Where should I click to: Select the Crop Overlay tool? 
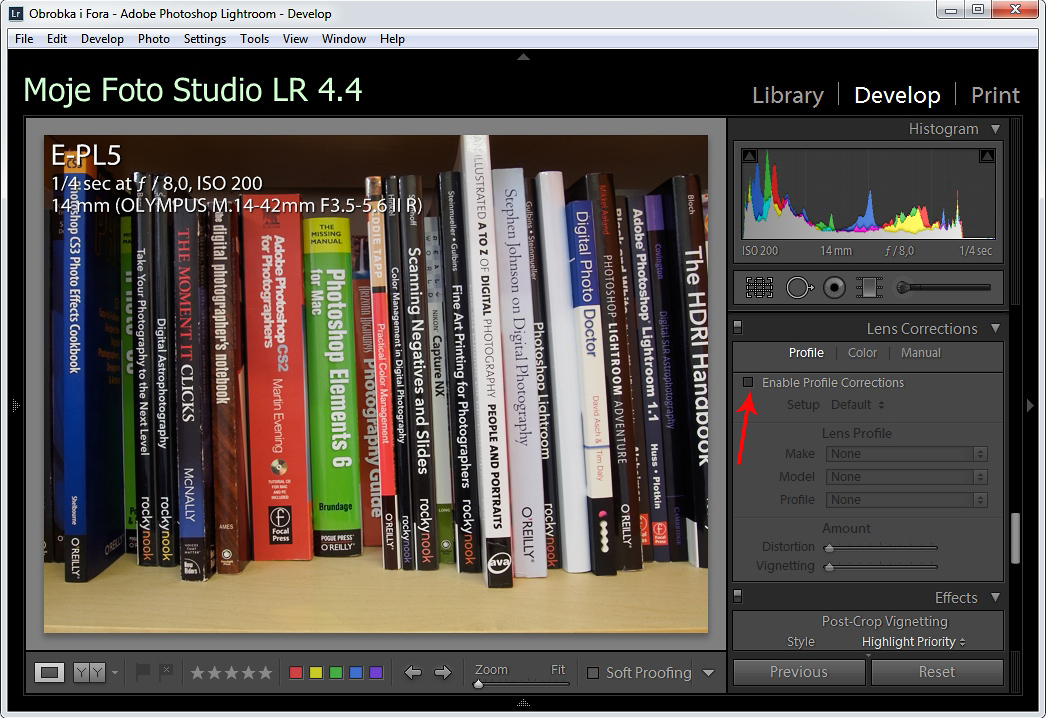pos(759,288)
